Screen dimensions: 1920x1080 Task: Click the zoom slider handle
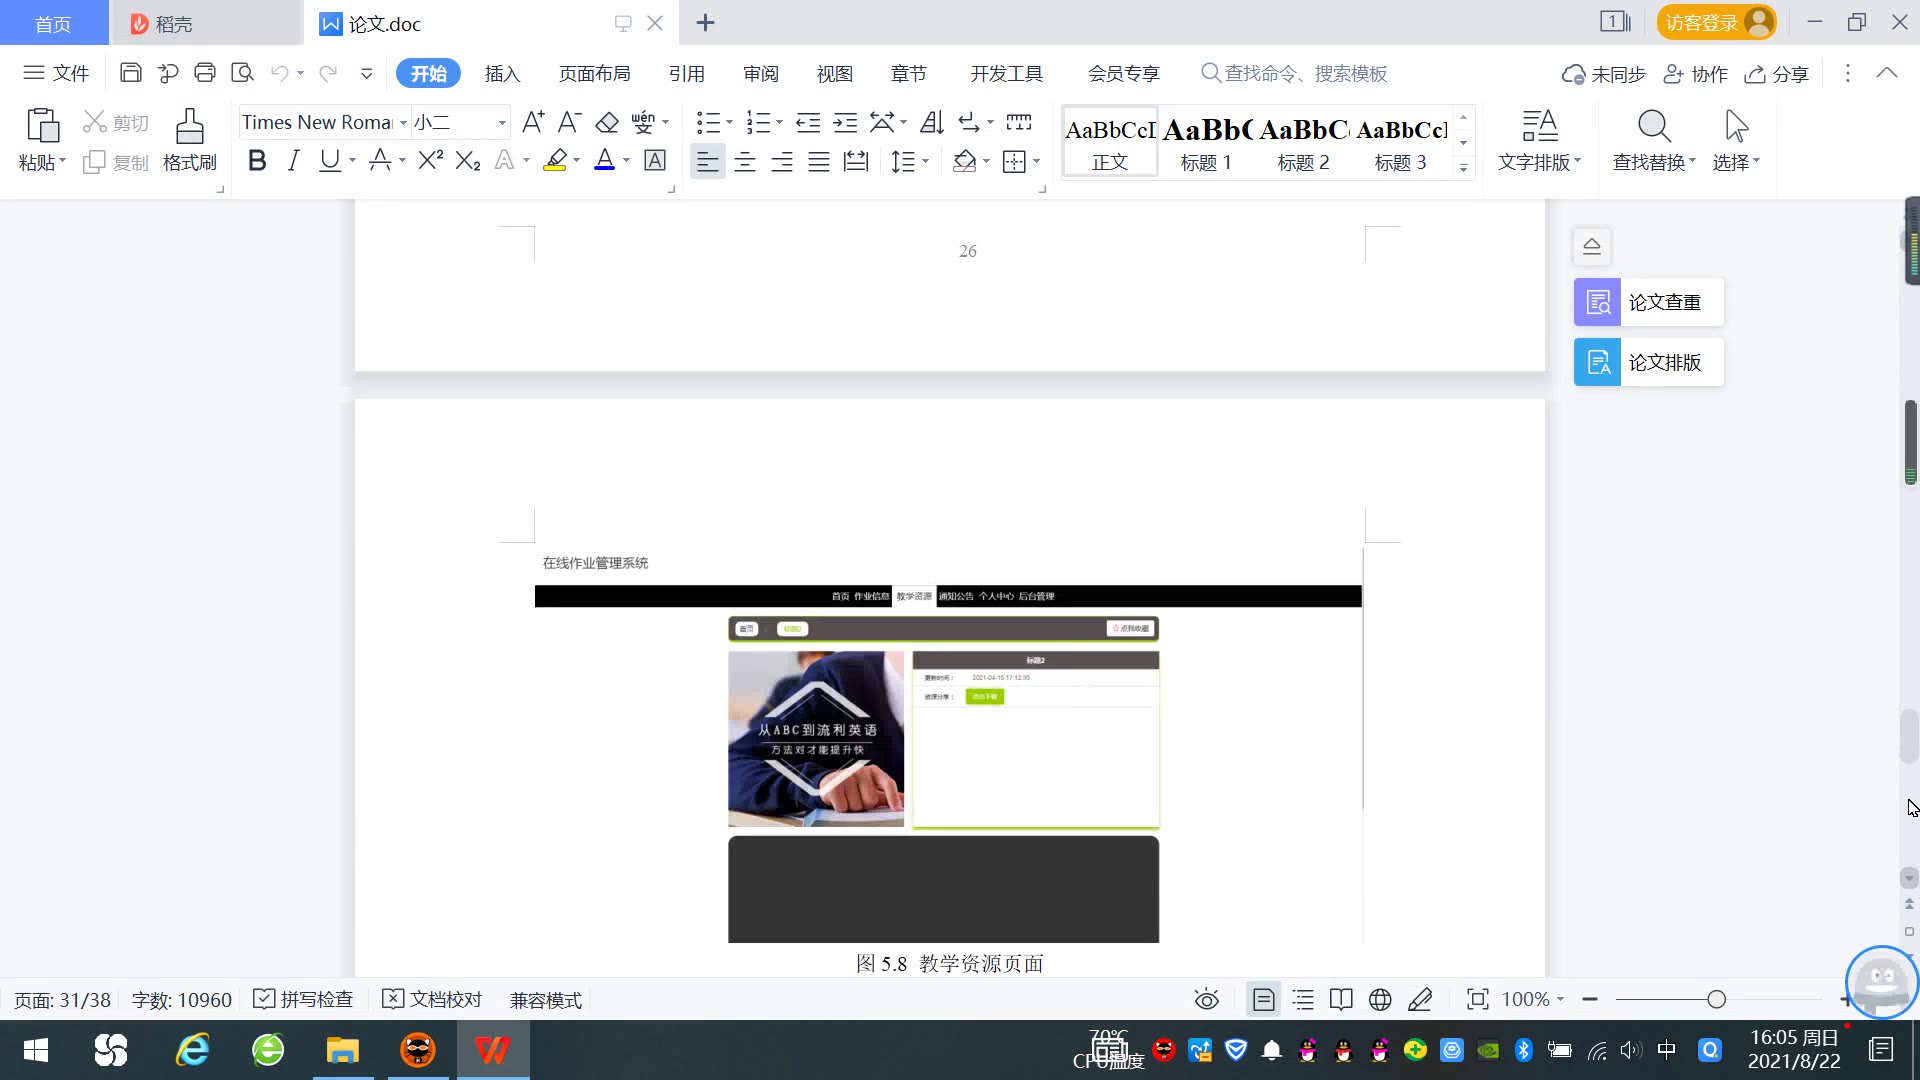(x=1717, y=999)
